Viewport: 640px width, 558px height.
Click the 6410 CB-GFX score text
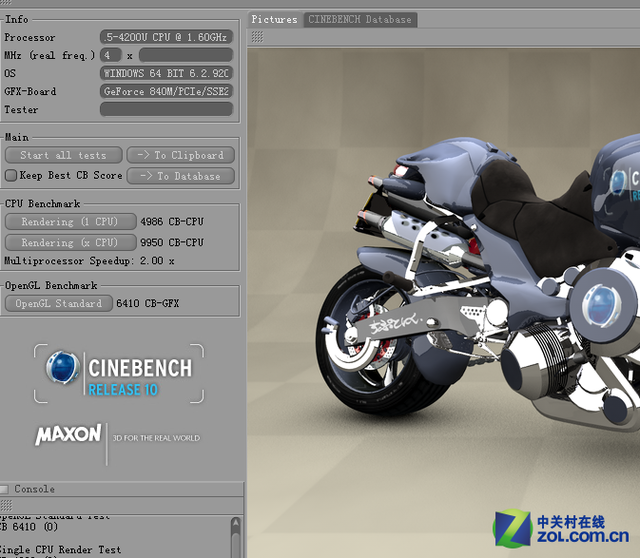click(x=147, y=303)
